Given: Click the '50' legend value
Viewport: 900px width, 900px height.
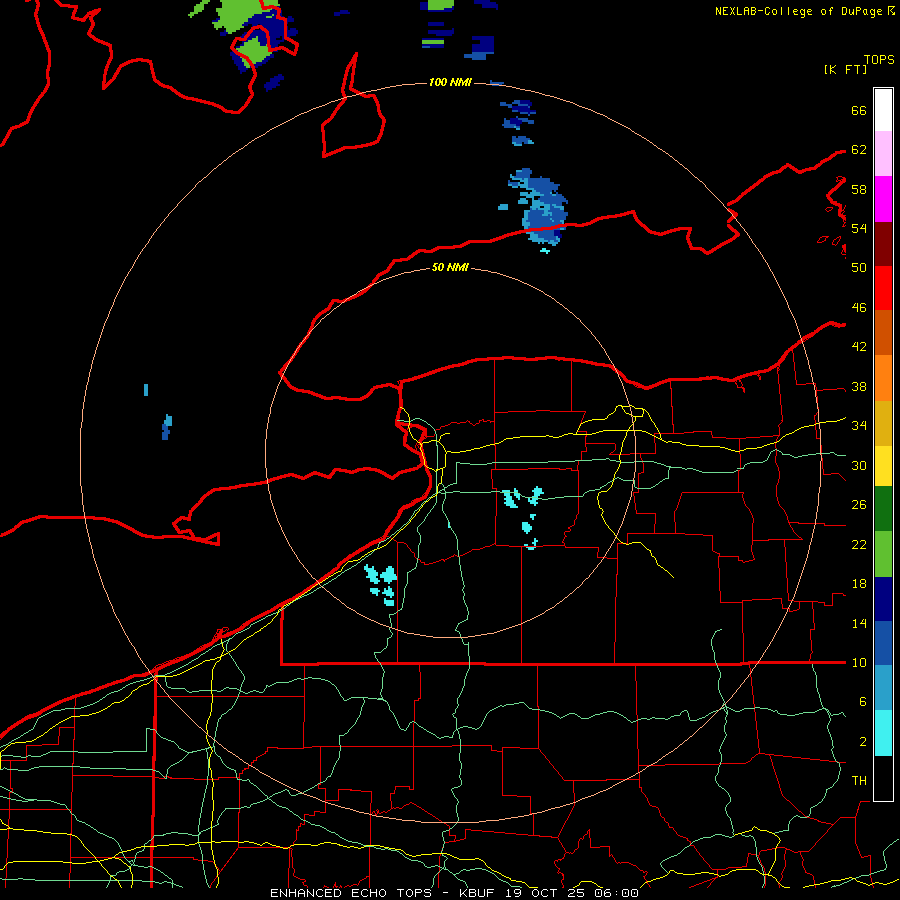Looking at the screenshot, I should coord(859,267).
